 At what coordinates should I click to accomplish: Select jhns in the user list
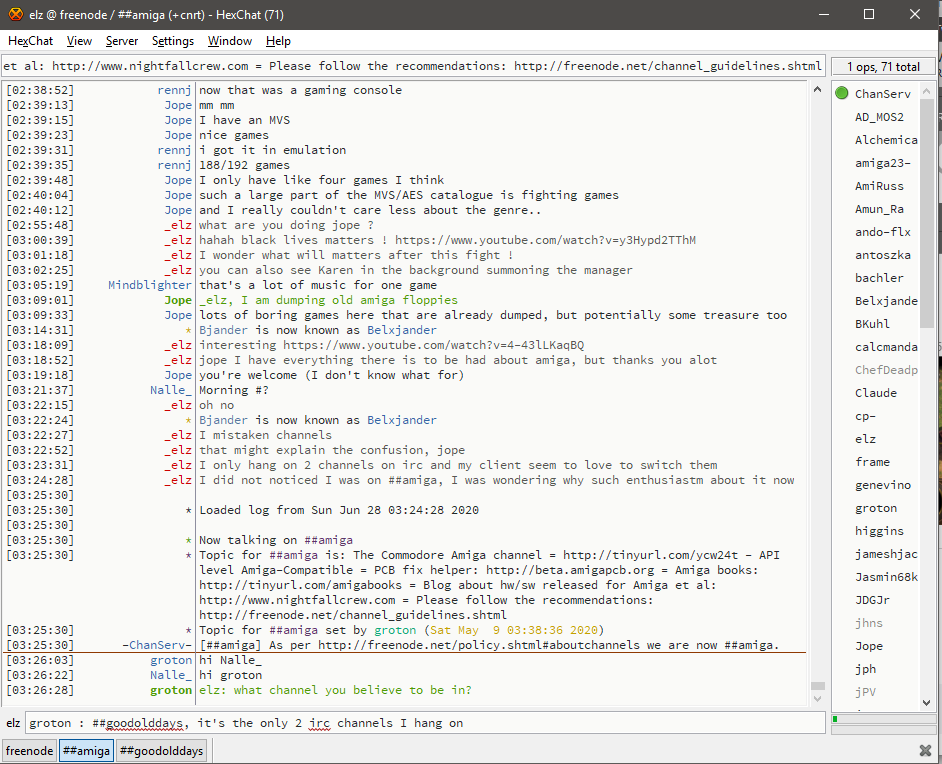click(869, 623)
